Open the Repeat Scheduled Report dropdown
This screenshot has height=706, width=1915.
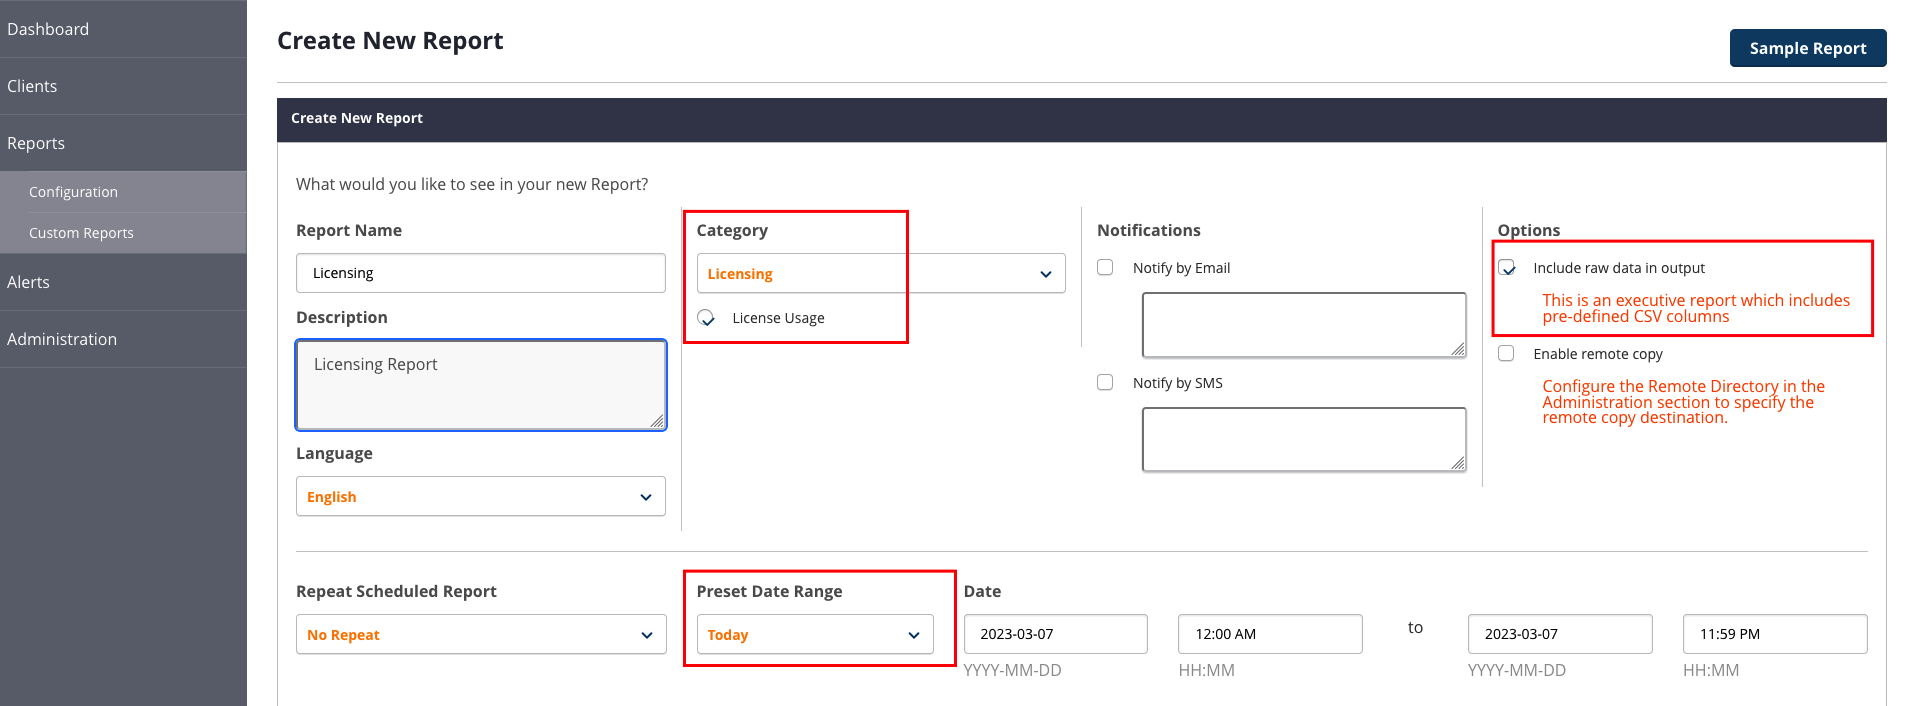click(x=481, y=634)
